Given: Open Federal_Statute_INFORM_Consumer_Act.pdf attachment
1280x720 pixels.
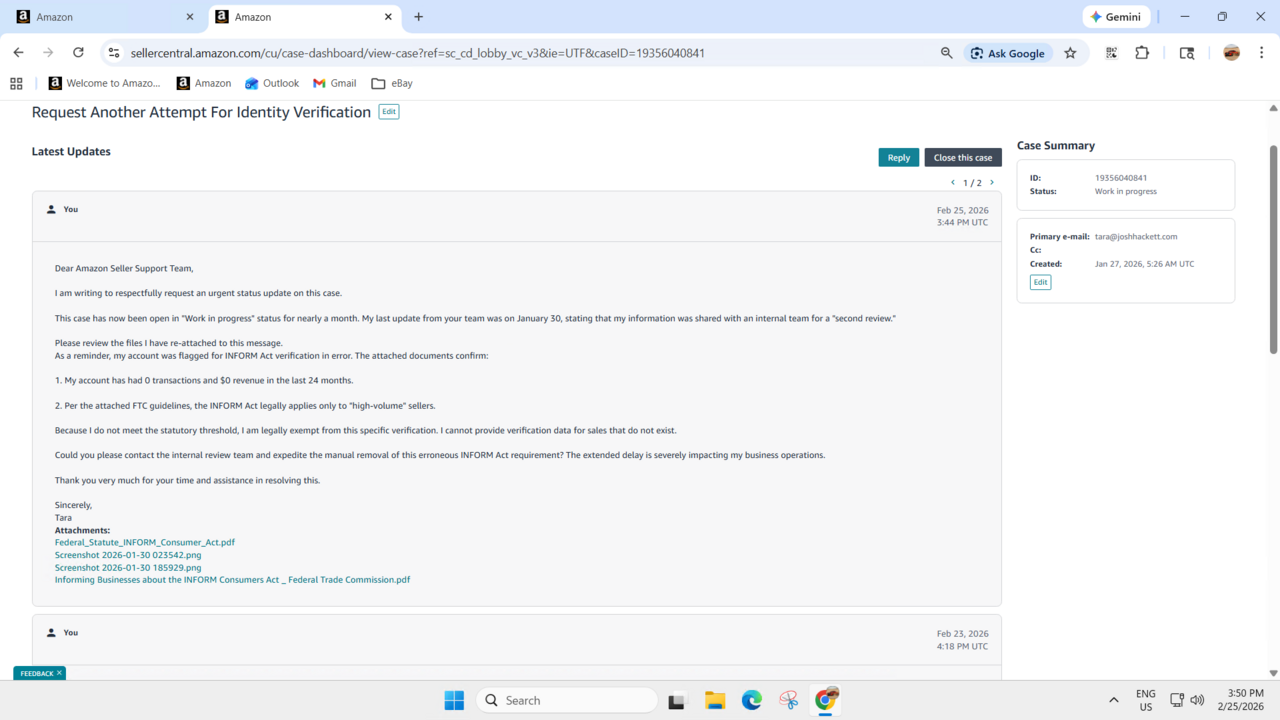Looking at the screenshot, I should click(x=145, y=542).
